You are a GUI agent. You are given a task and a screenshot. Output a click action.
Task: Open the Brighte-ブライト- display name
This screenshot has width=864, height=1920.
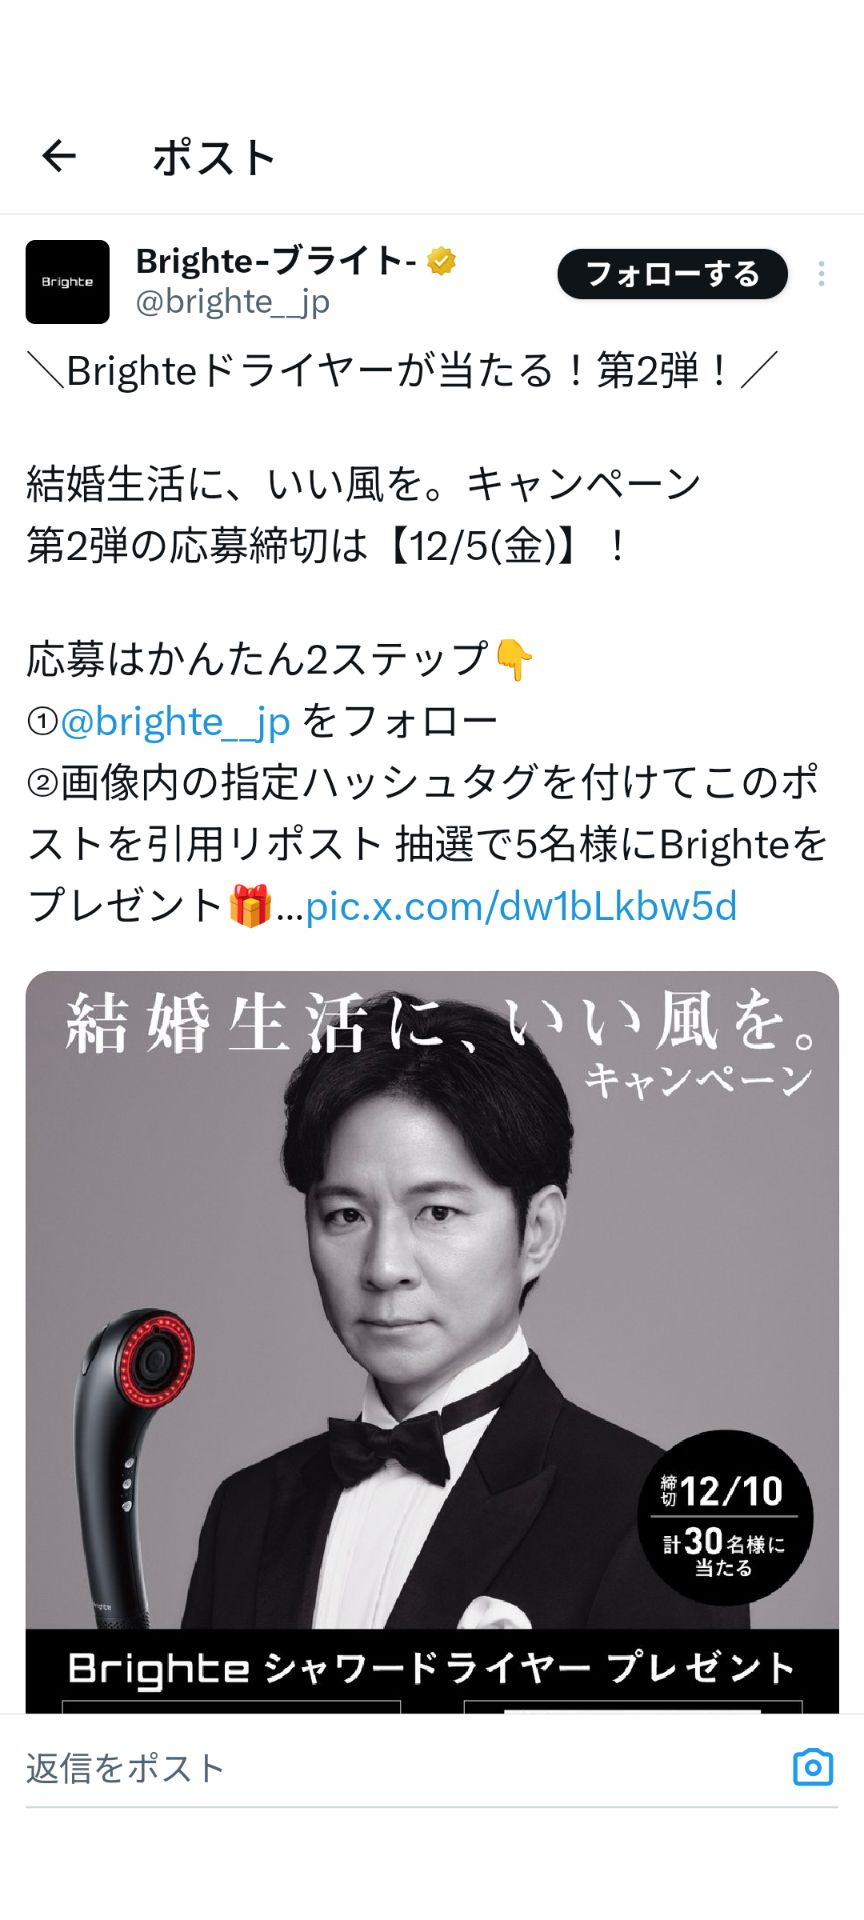[x=276, y=261]
